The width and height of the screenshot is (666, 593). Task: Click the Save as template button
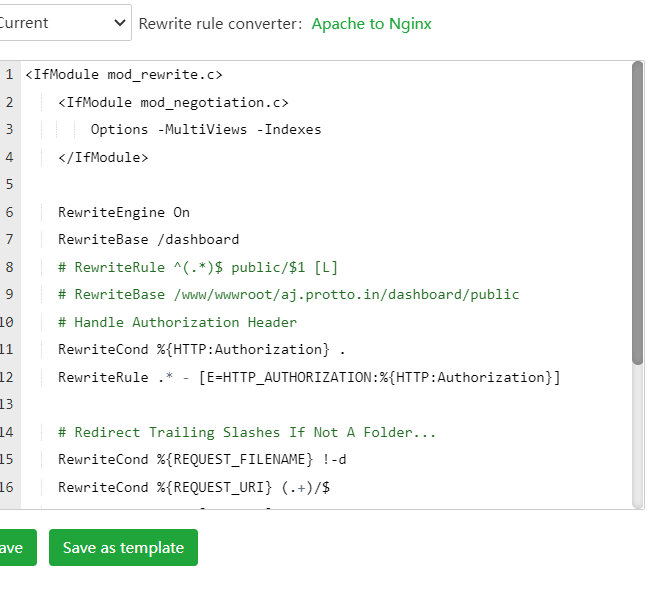coord(123,548)
